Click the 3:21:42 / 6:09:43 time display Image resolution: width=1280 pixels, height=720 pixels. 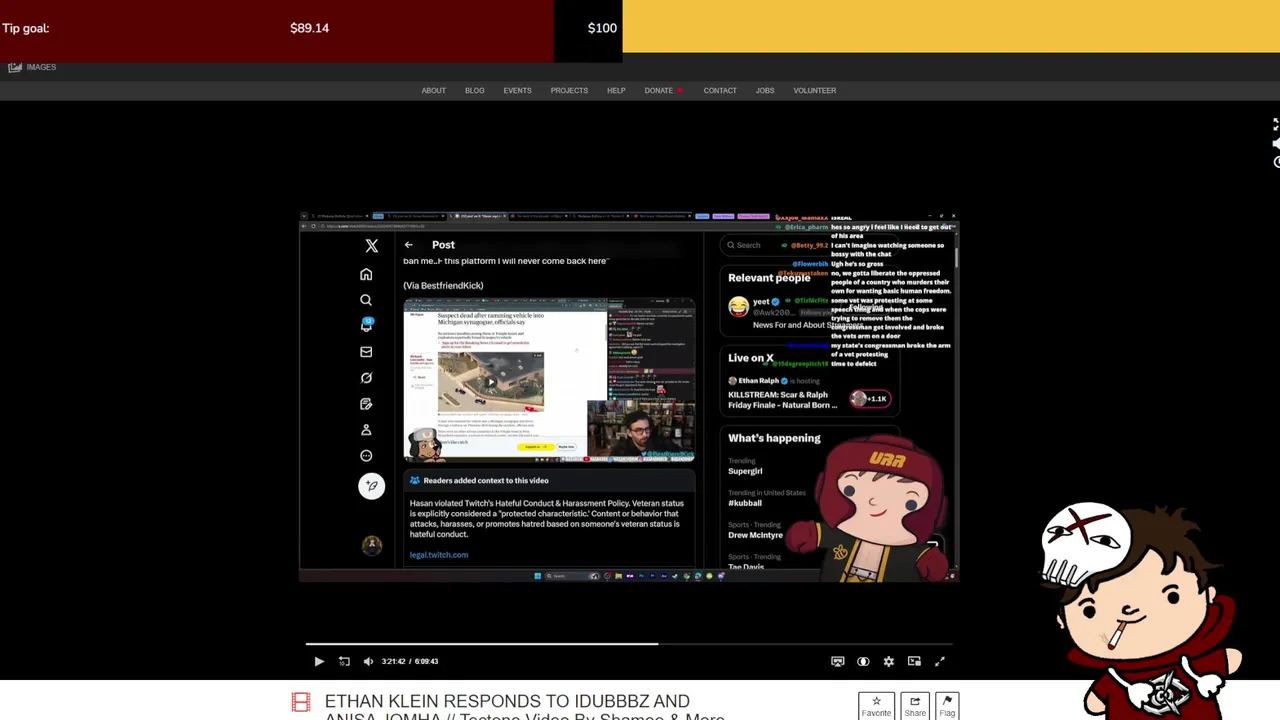tap(410, 661)
